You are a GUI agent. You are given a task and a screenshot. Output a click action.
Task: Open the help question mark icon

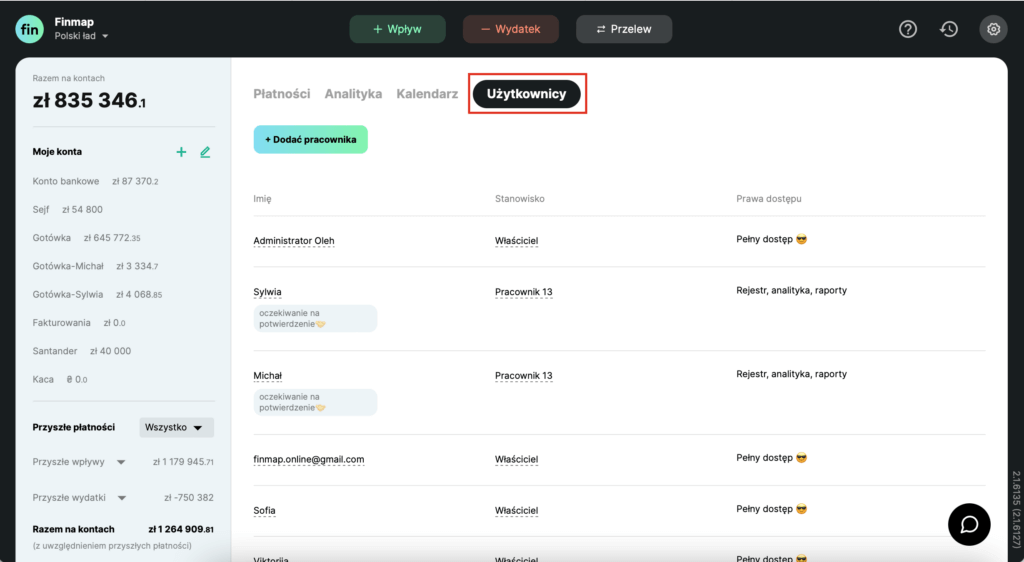click(908, 29)
